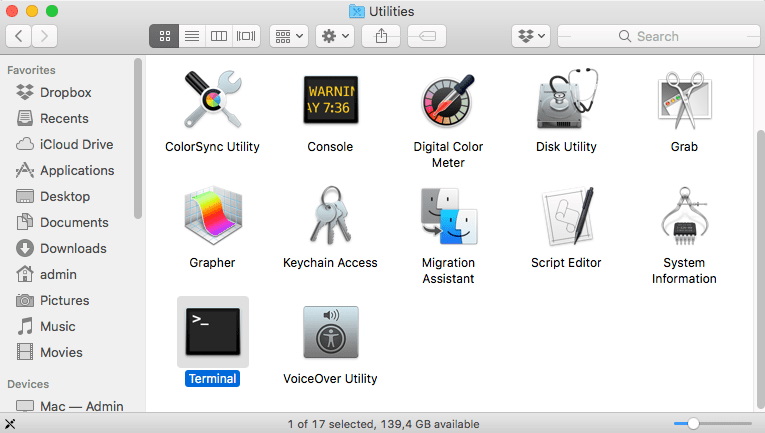Image resolution: width=765 pixels, height=433 pixels.
Task: Click into the Search field
Action: click(659, 36)
